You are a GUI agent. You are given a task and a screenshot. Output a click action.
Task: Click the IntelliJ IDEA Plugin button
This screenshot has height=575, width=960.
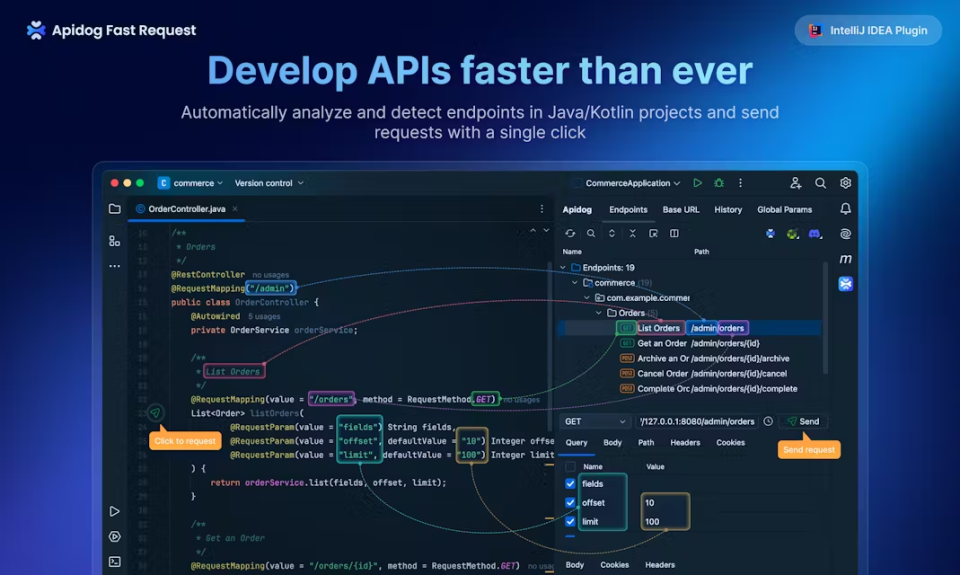tap(868, 30)
